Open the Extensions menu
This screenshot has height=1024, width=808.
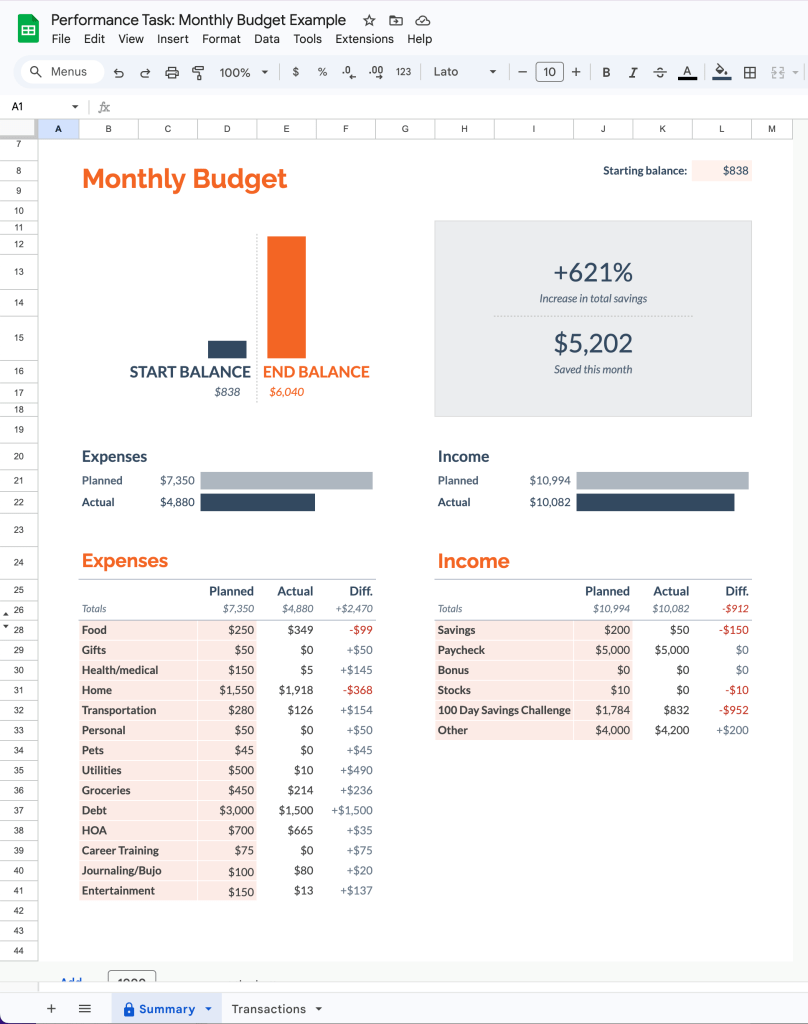pos(364,39)
